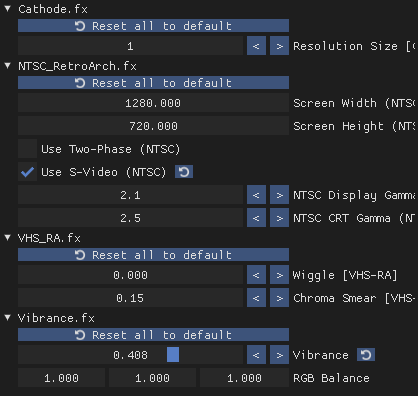Click the 'Use Two-Phase (NTSC)' label
418x396 pixels.
[111, 149]
